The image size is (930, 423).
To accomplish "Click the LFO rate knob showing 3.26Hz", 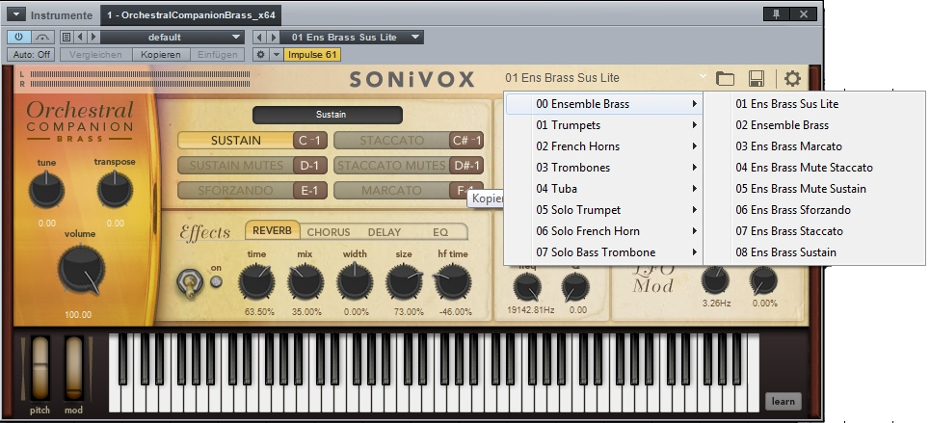I will pyautogui.click(x=715, y=280).
